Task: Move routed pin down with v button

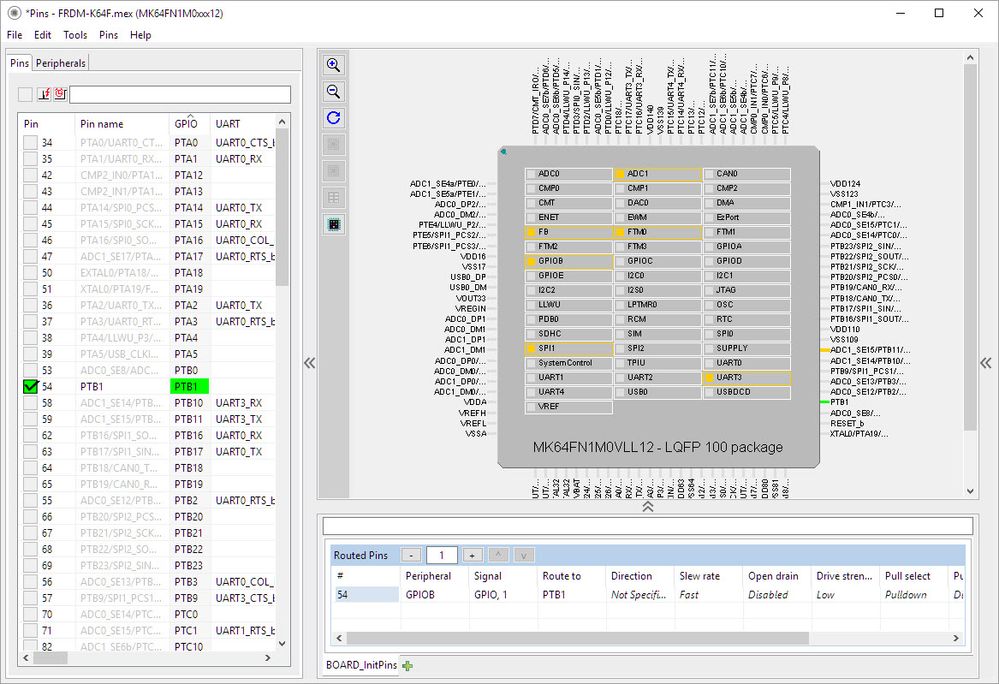Action: [524, 555]
